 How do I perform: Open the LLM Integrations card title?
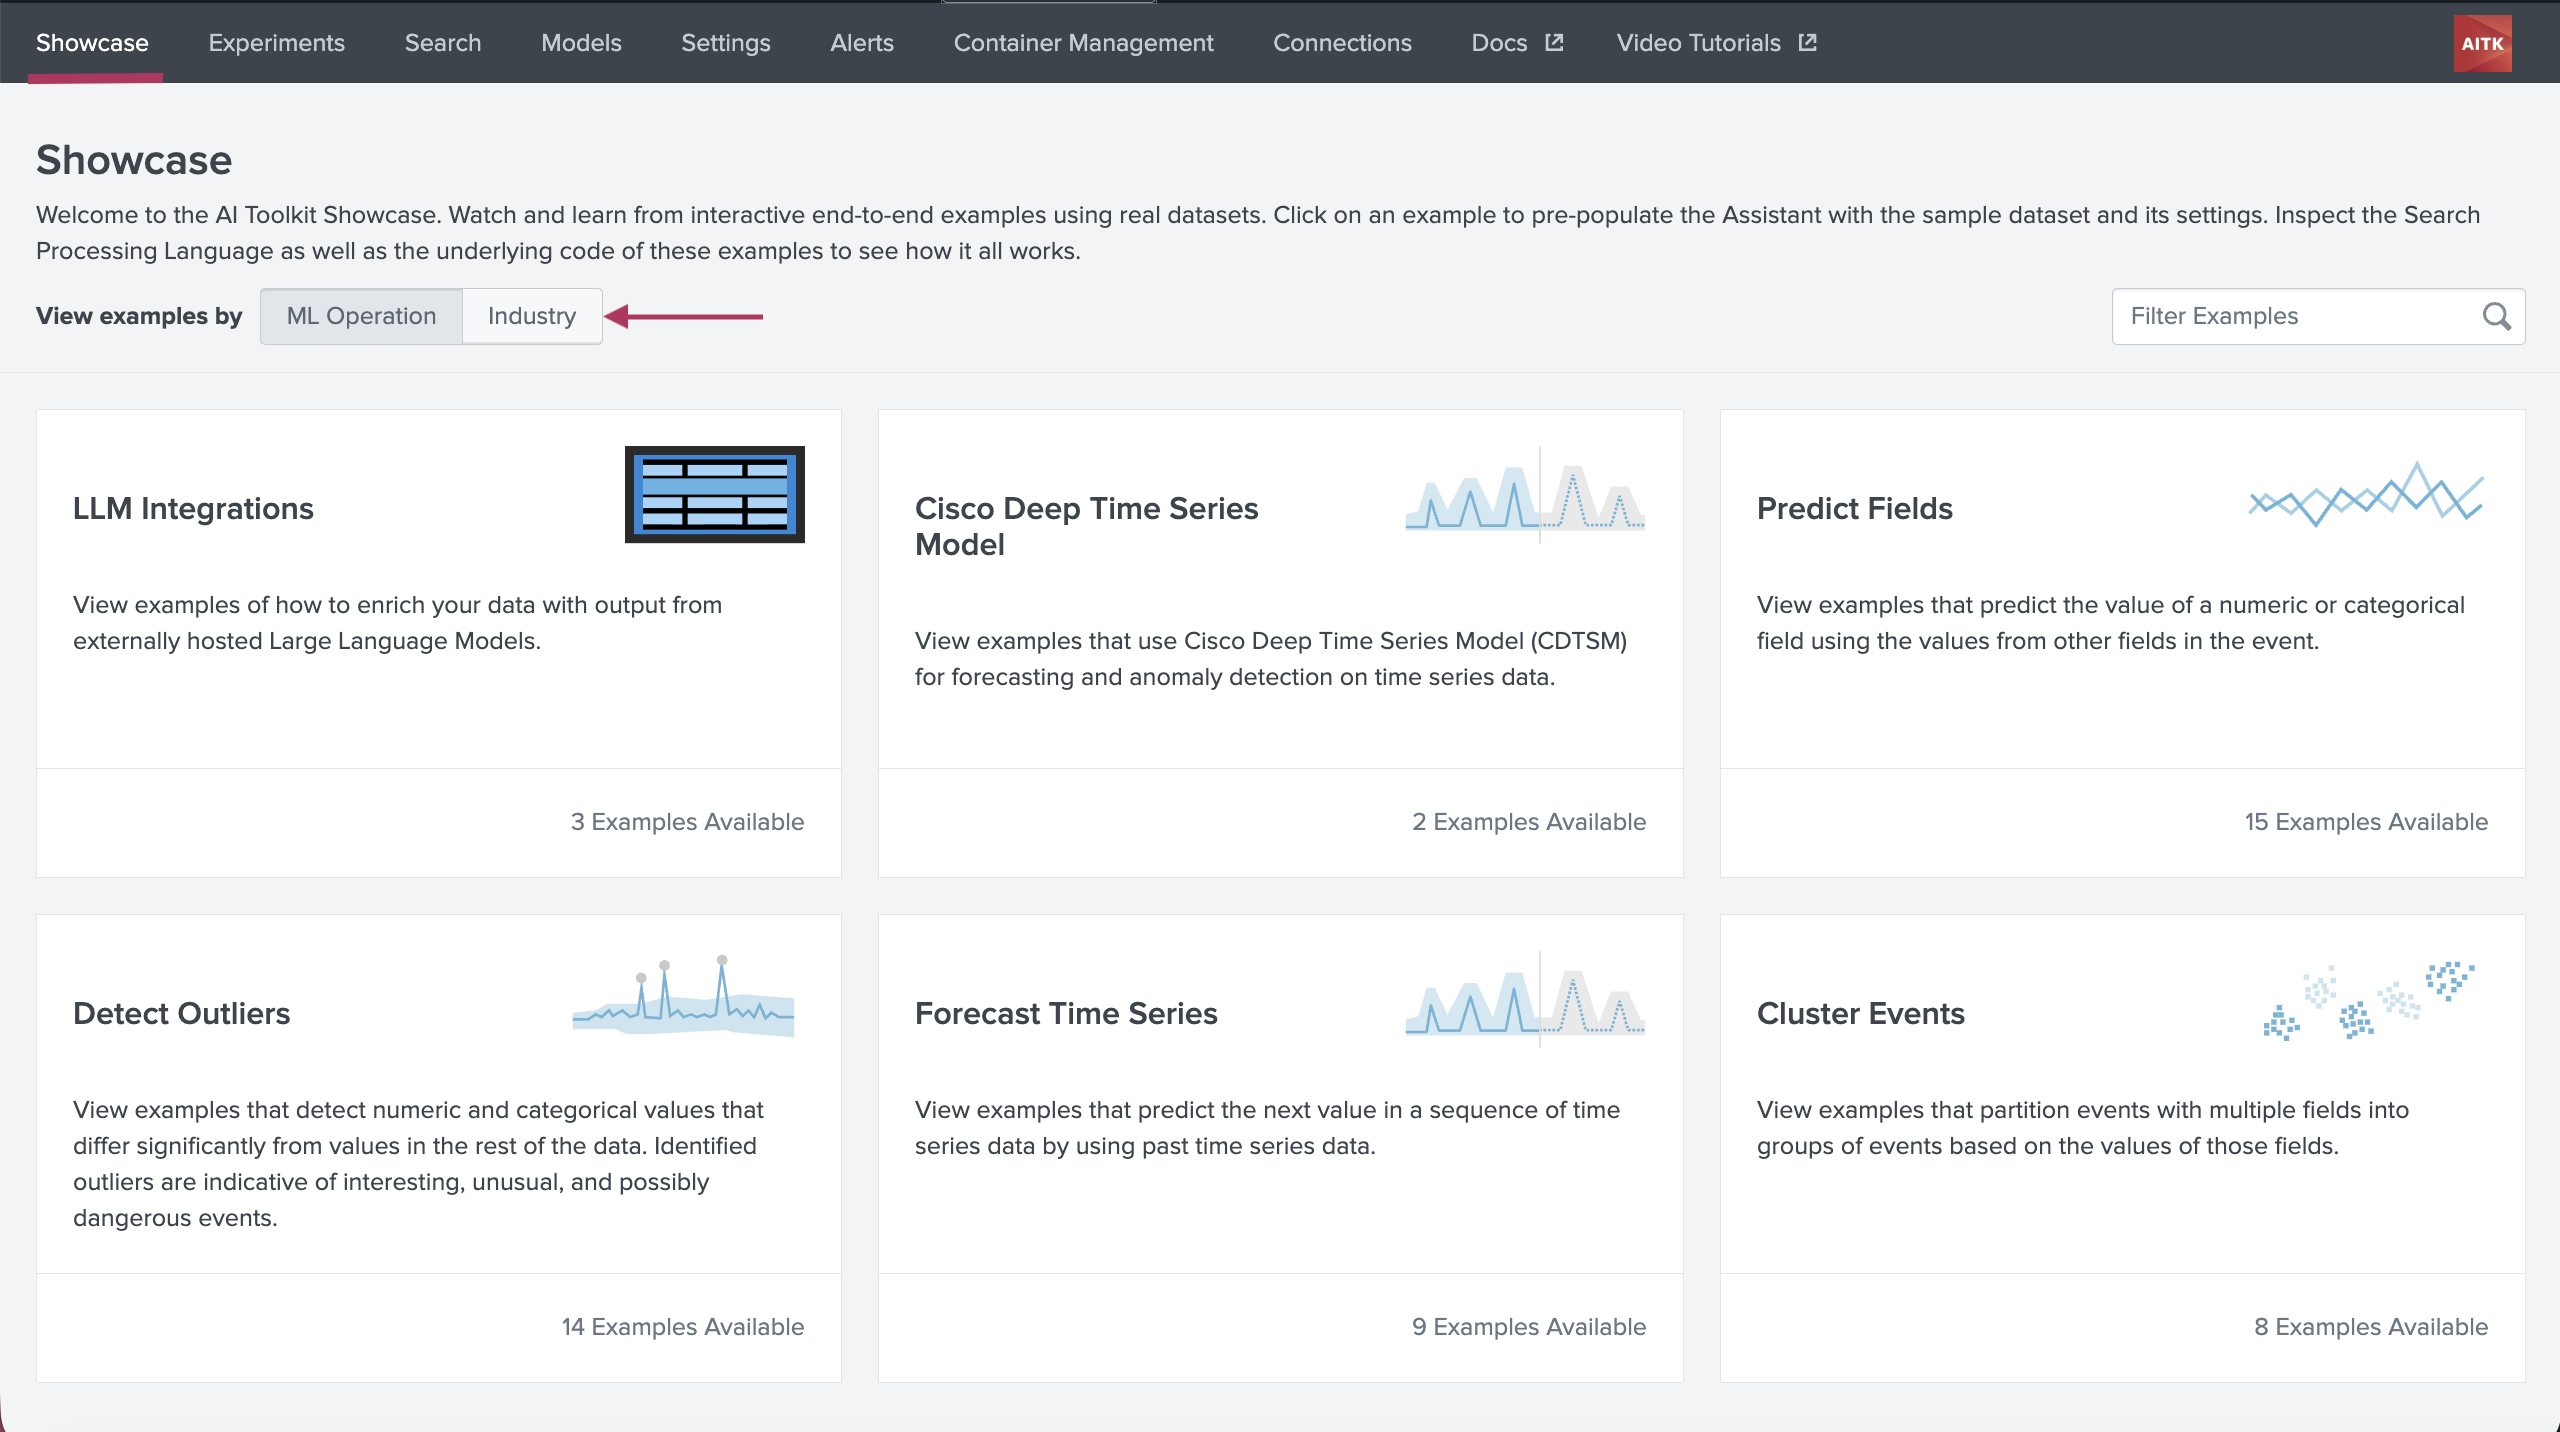193,508
